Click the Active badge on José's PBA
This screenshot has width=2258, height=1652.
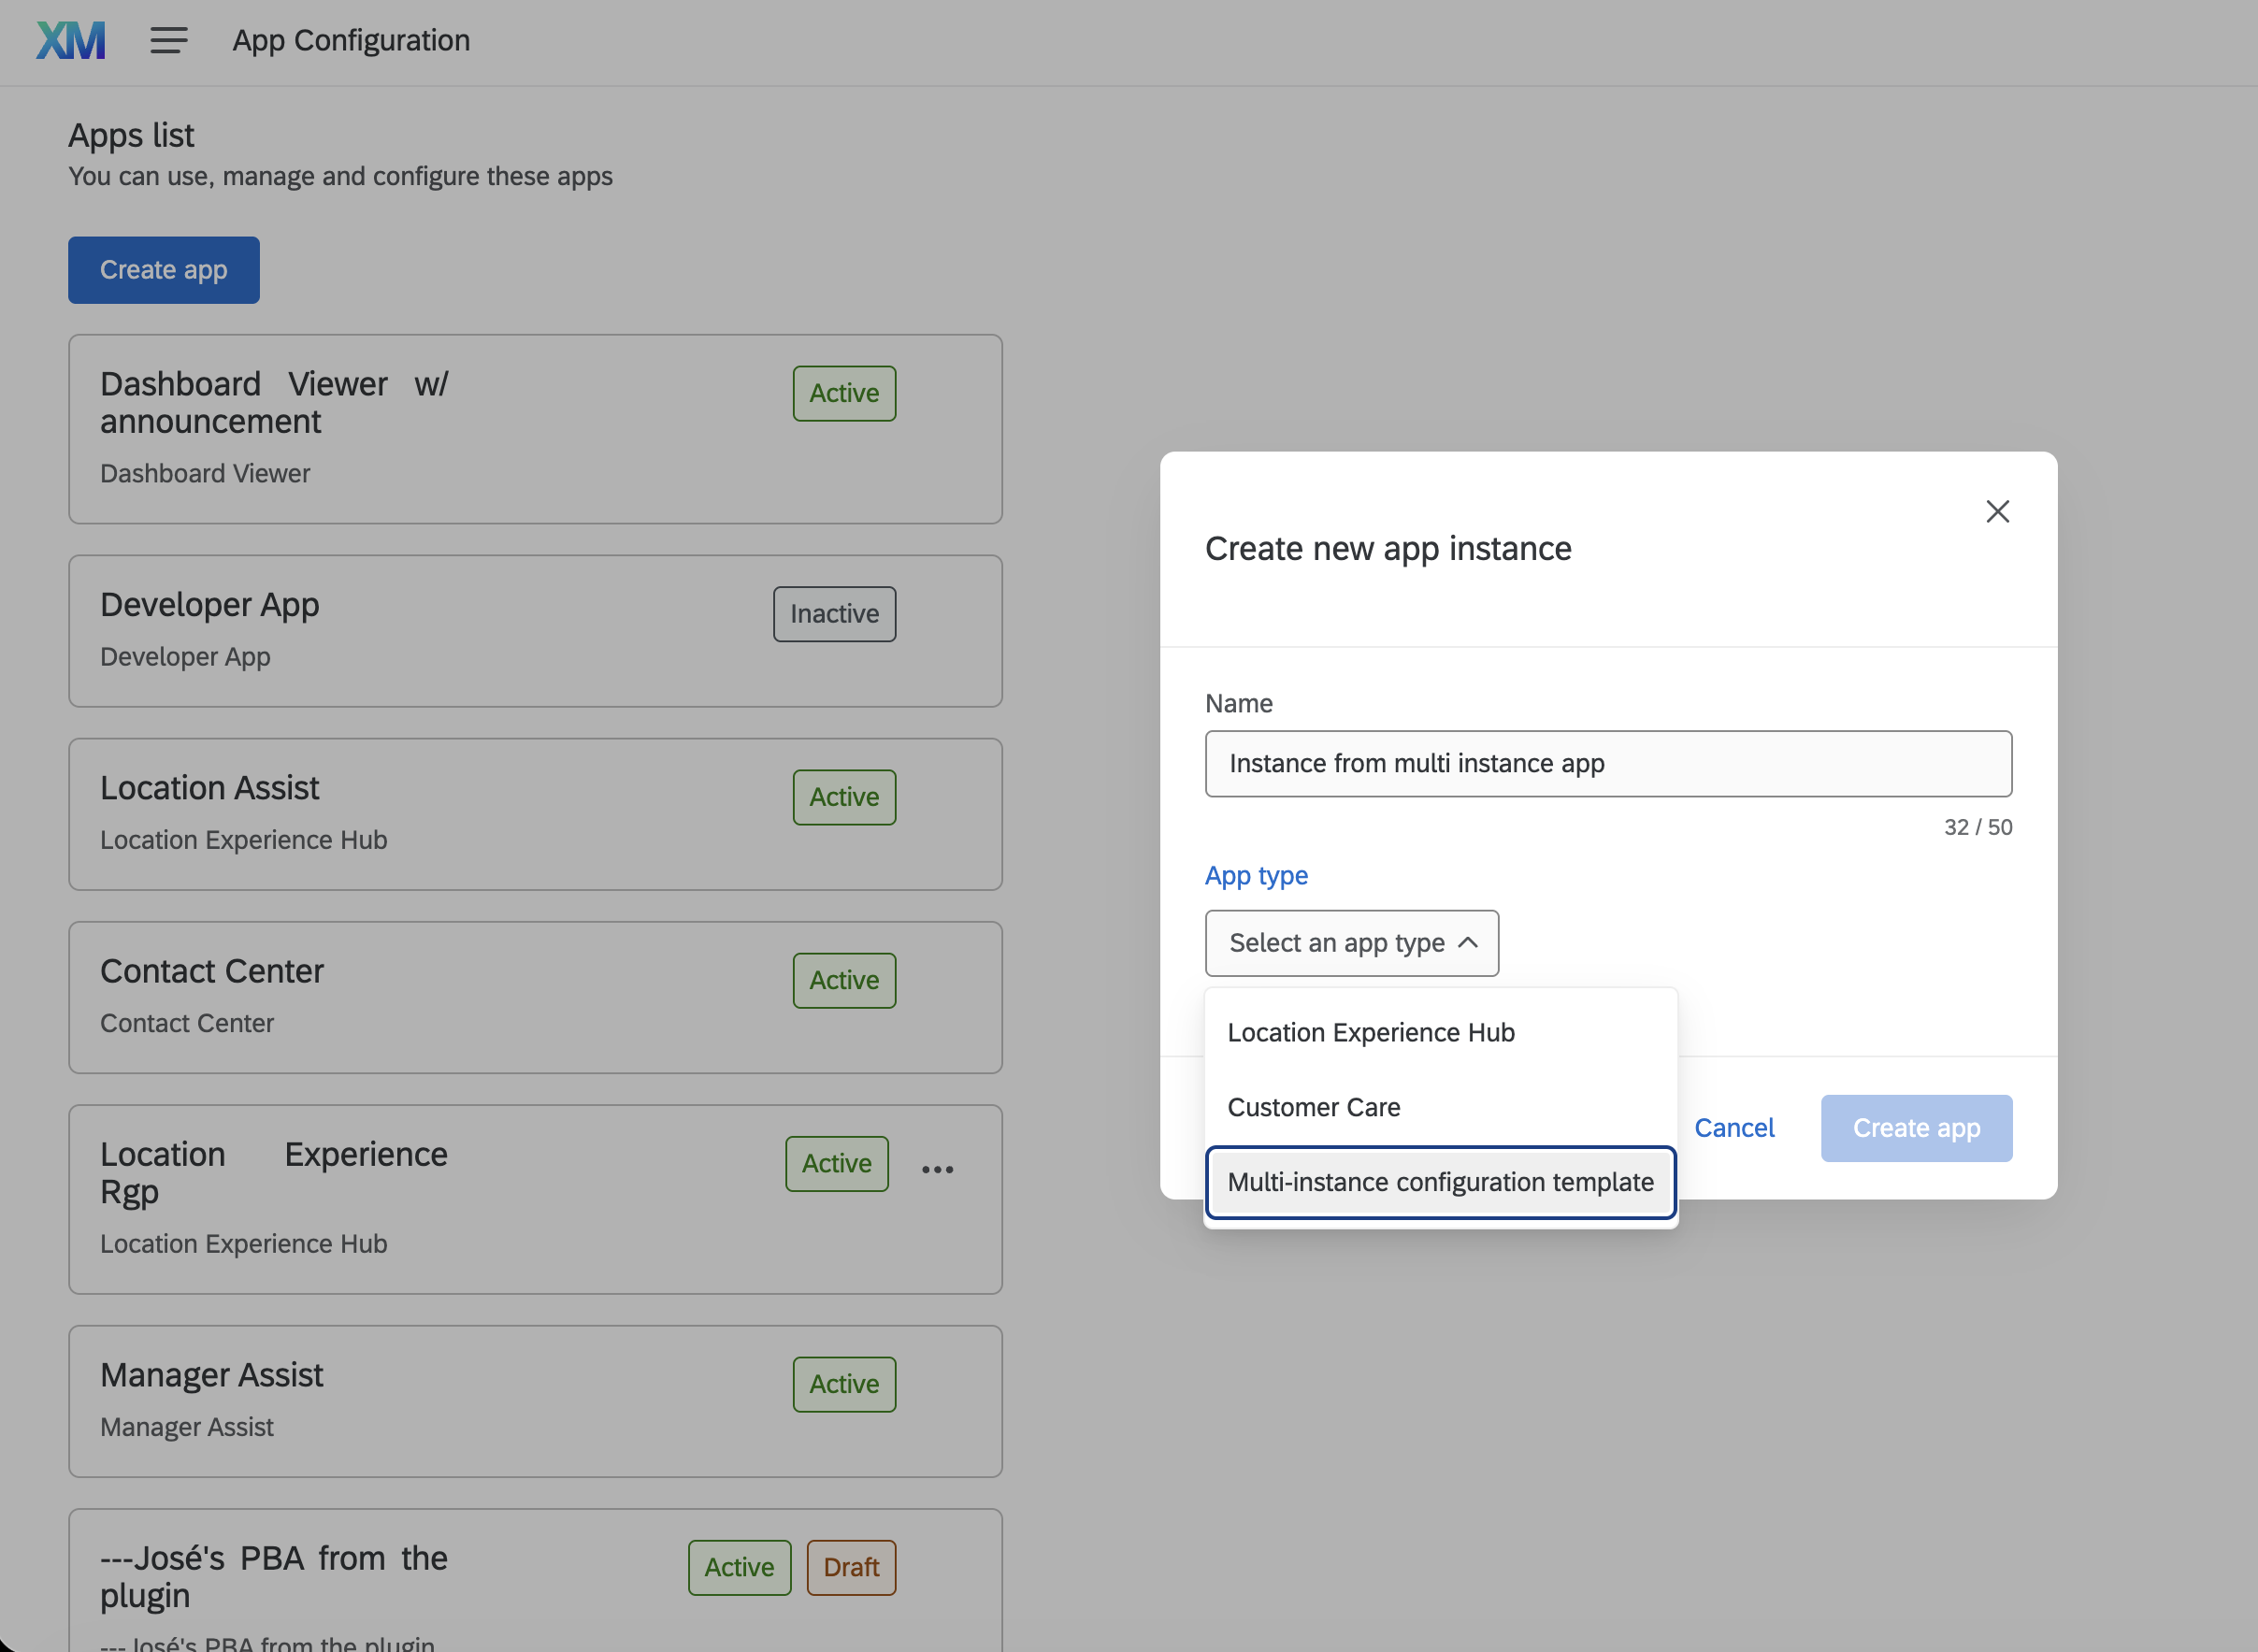pyautogui.click(x=739, y=1567)
